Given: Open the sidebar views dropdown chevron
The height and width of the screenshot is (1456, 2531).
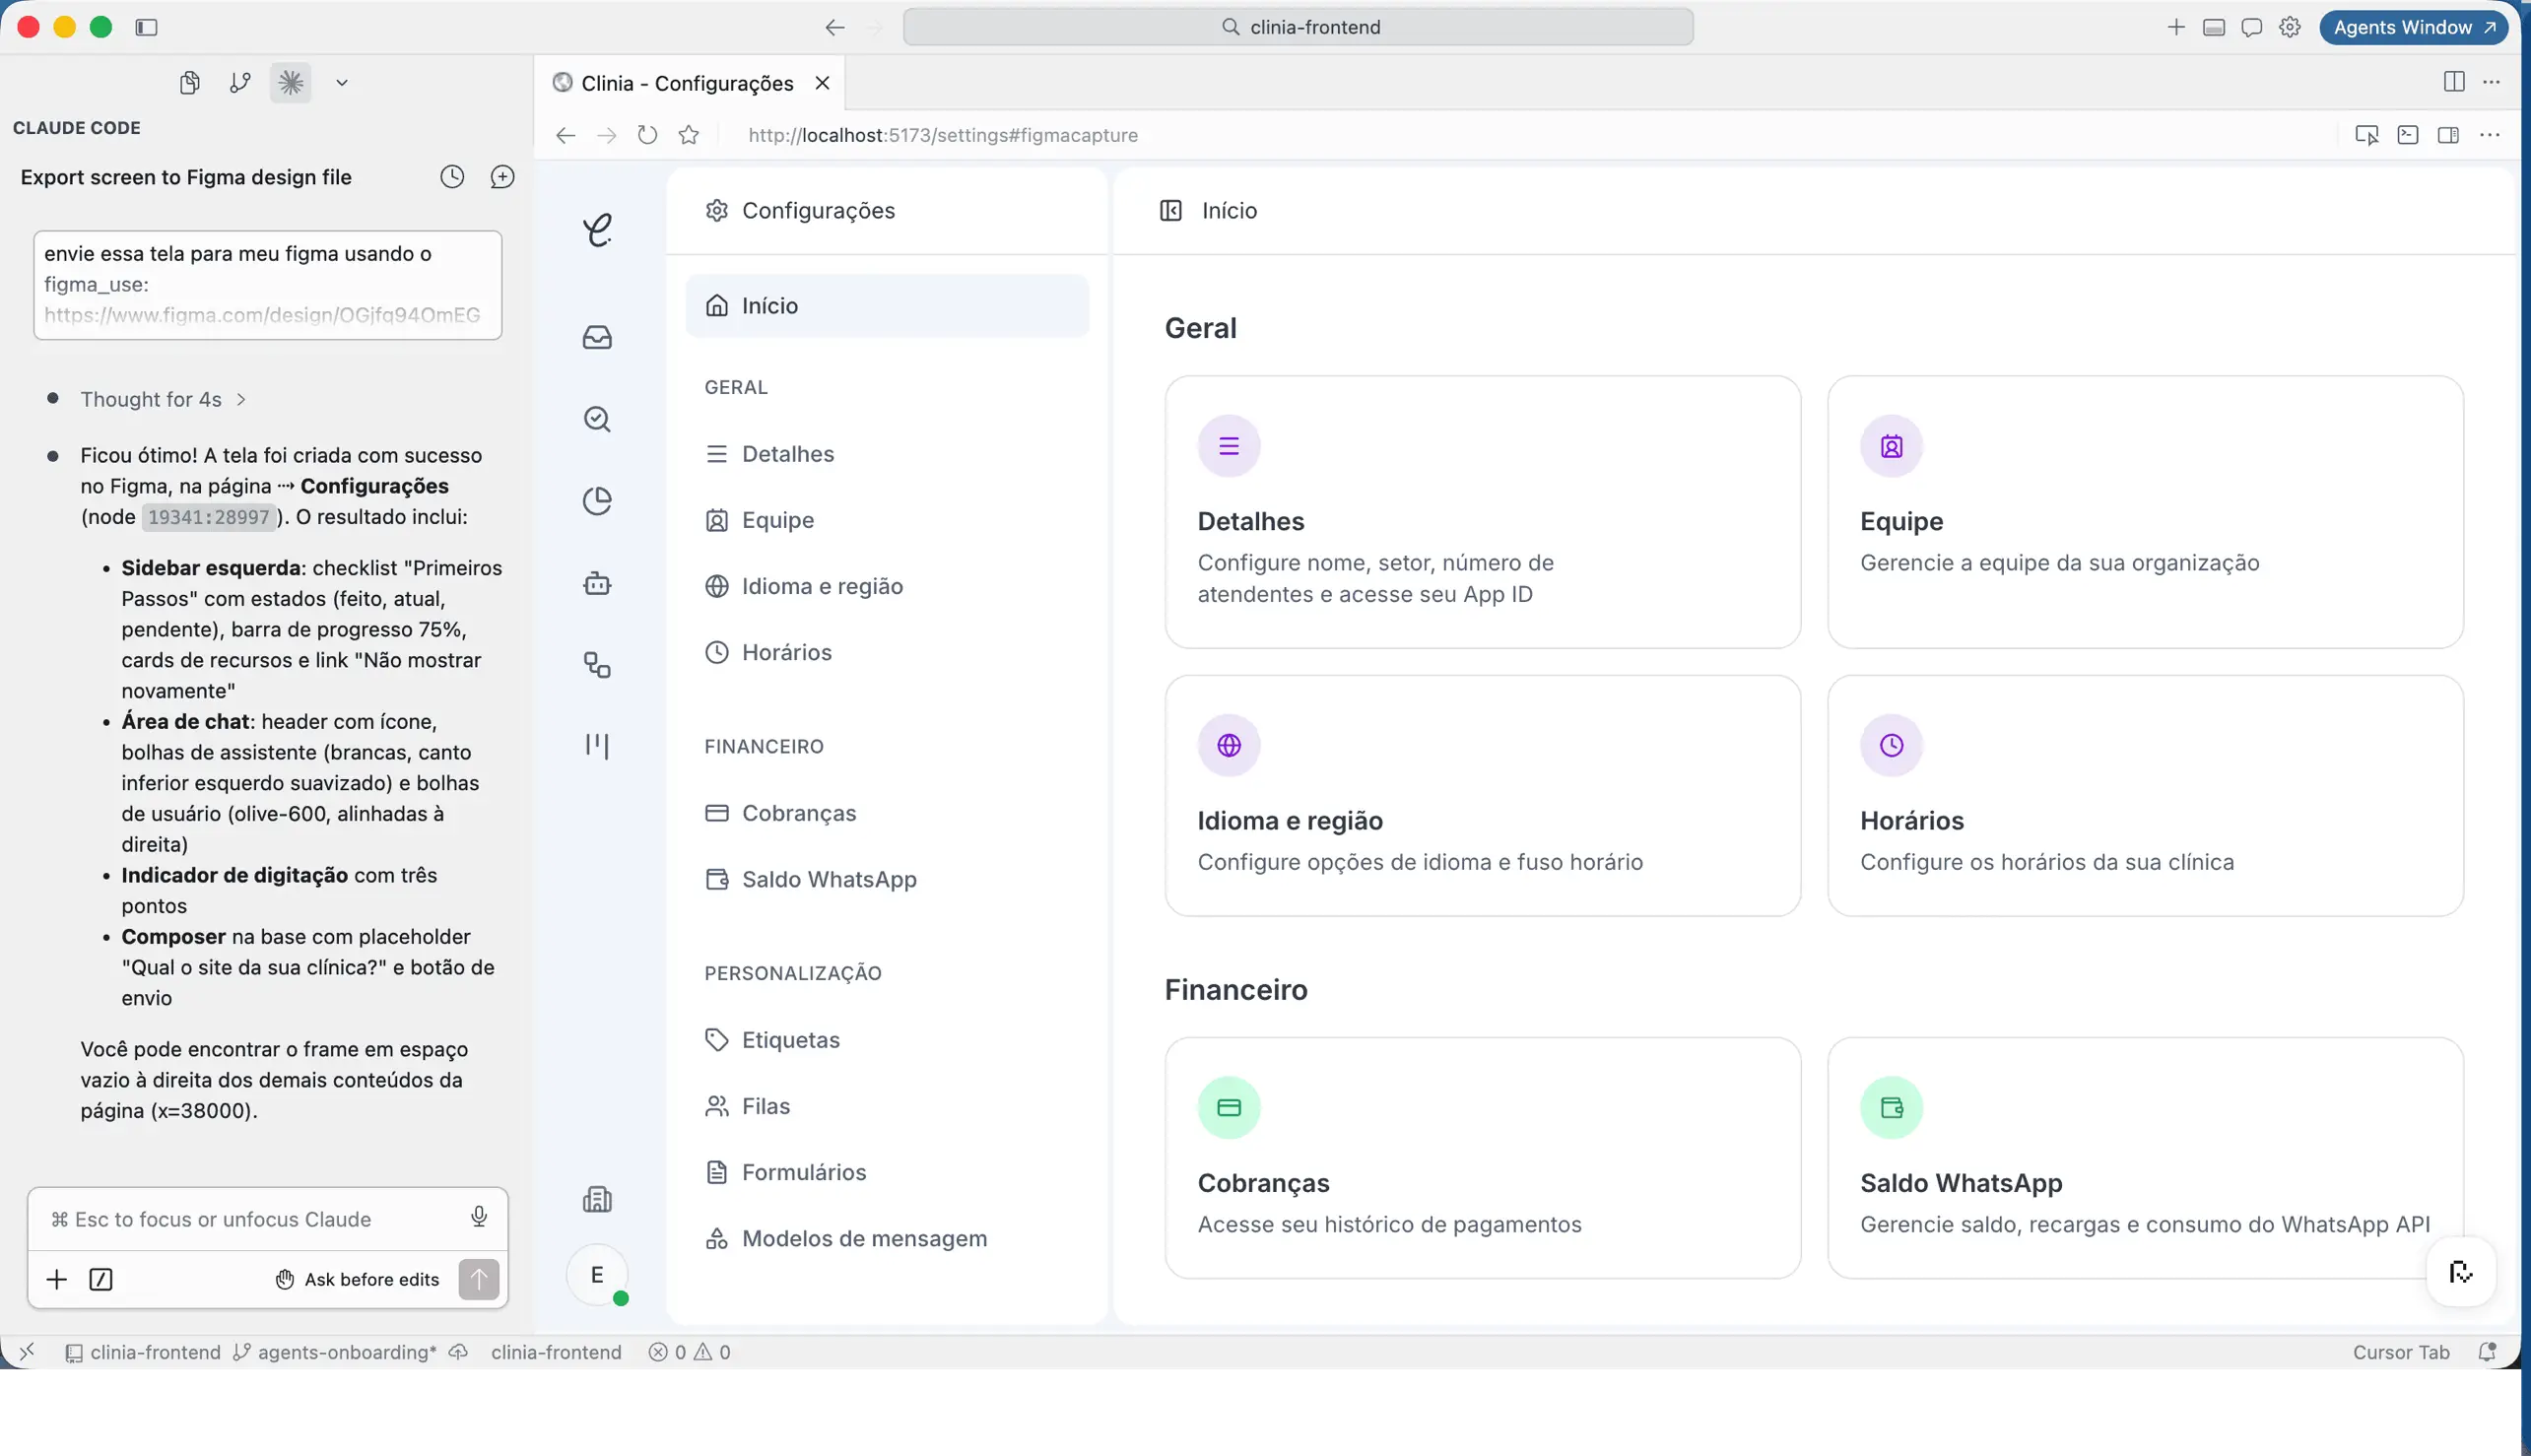Looking at the screenshot, I should pyautogui.click(x=342, y=82).
